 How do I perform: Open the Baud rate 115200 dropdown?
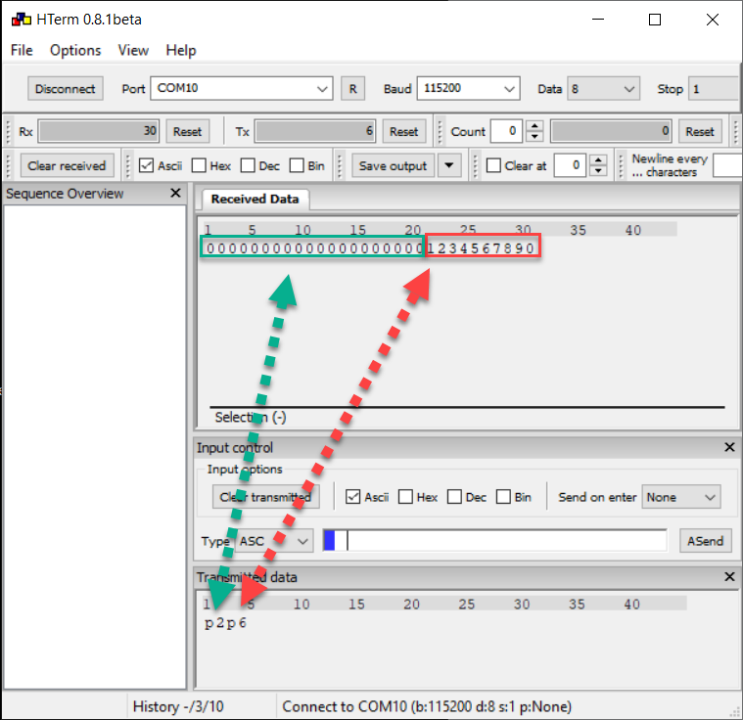(x=509, y=89)
